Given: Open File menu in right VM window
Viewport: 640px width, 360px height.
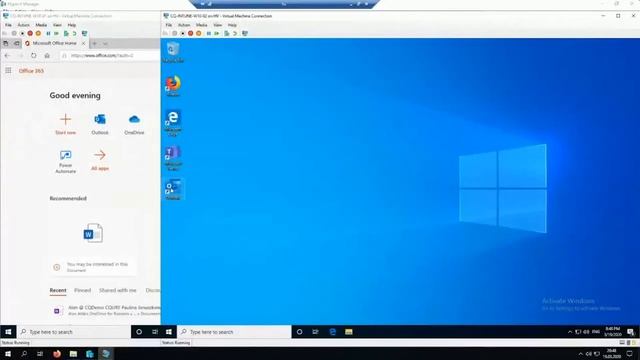Looking at the screenshot, I should [x=169, y=25].
